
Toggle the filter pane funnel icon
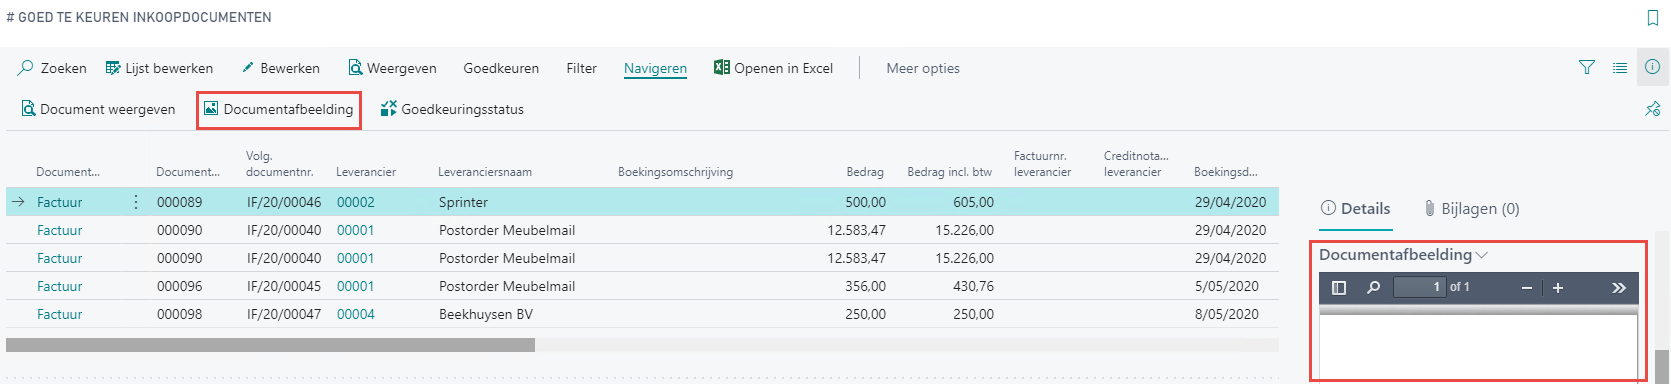(x=1586, y=68)
